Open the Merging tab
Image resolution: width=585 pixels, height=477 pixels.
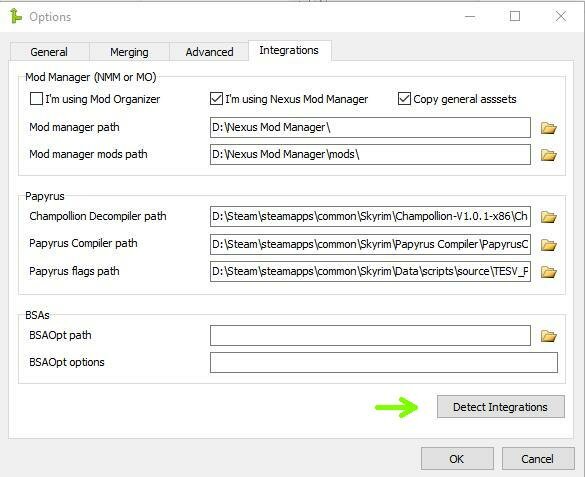point(129,52)
